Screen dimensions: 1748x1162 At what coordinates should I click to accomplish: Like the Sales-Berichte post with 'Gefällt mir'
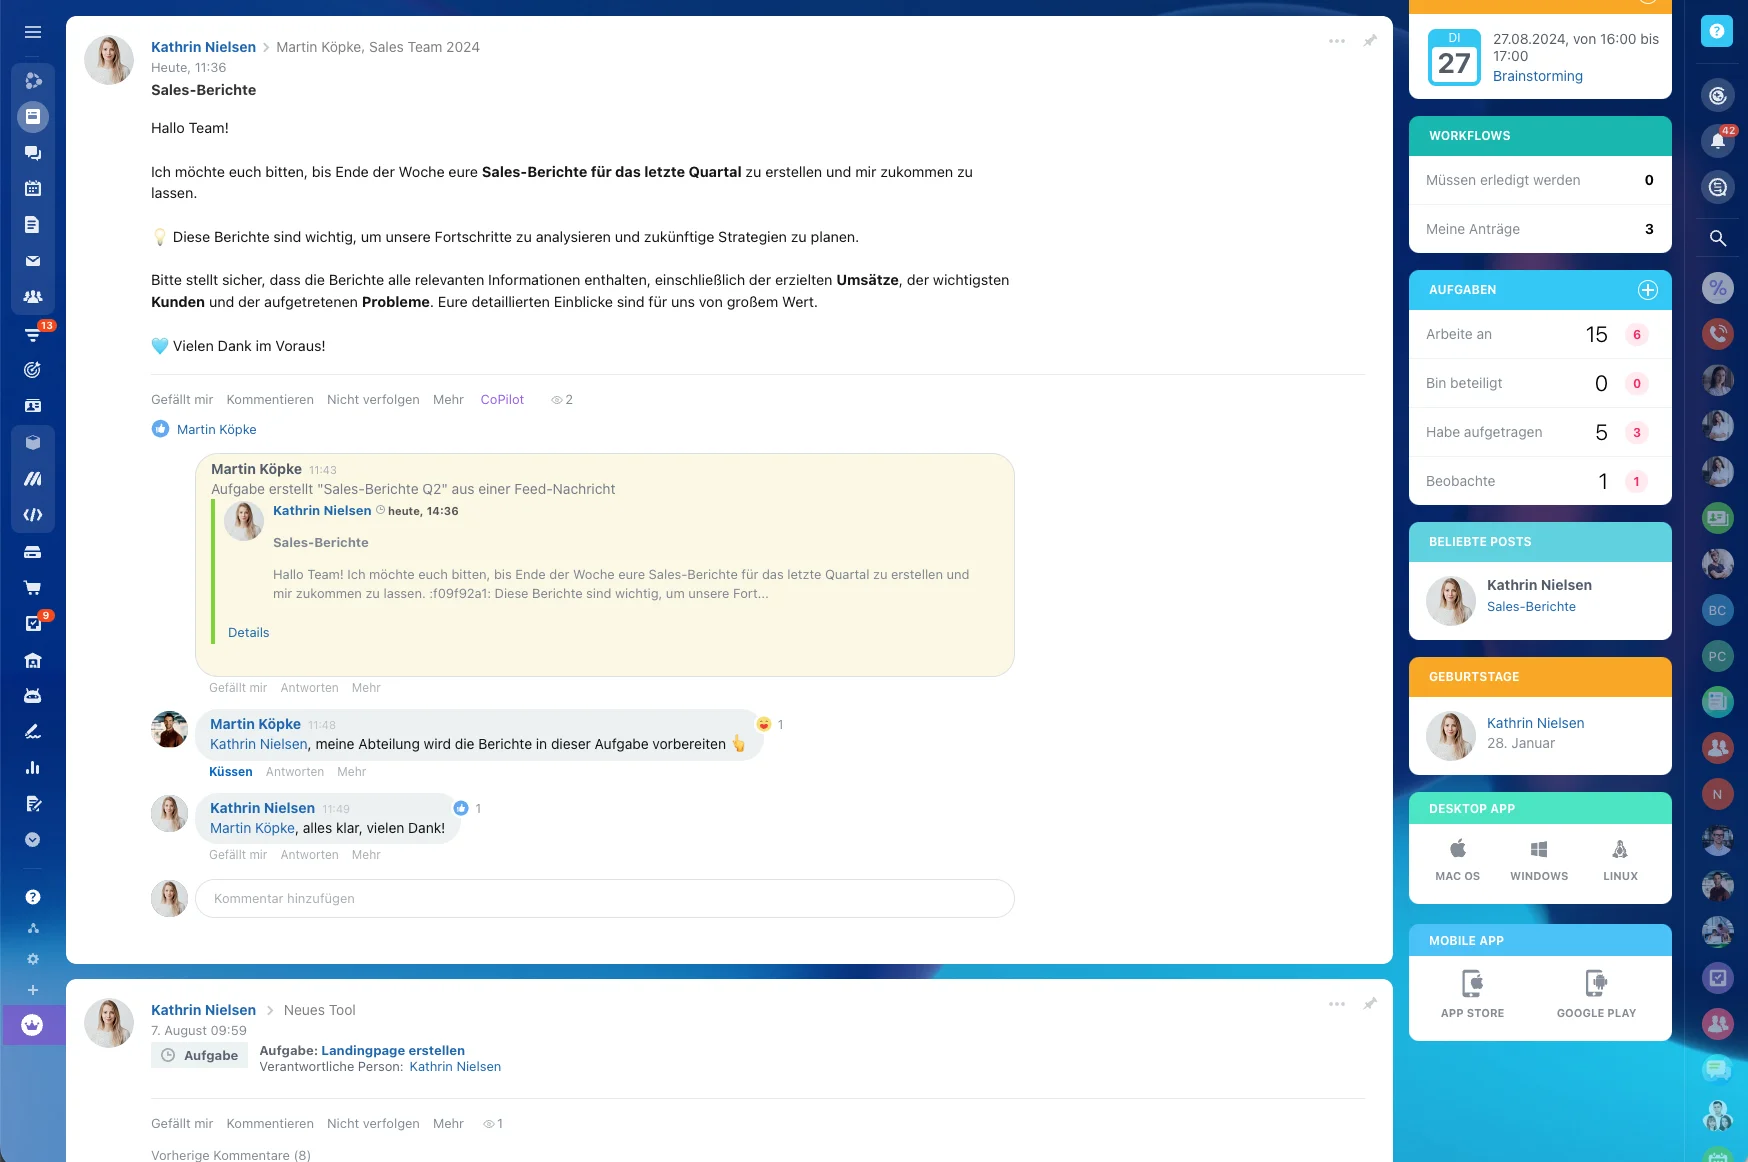181,399
